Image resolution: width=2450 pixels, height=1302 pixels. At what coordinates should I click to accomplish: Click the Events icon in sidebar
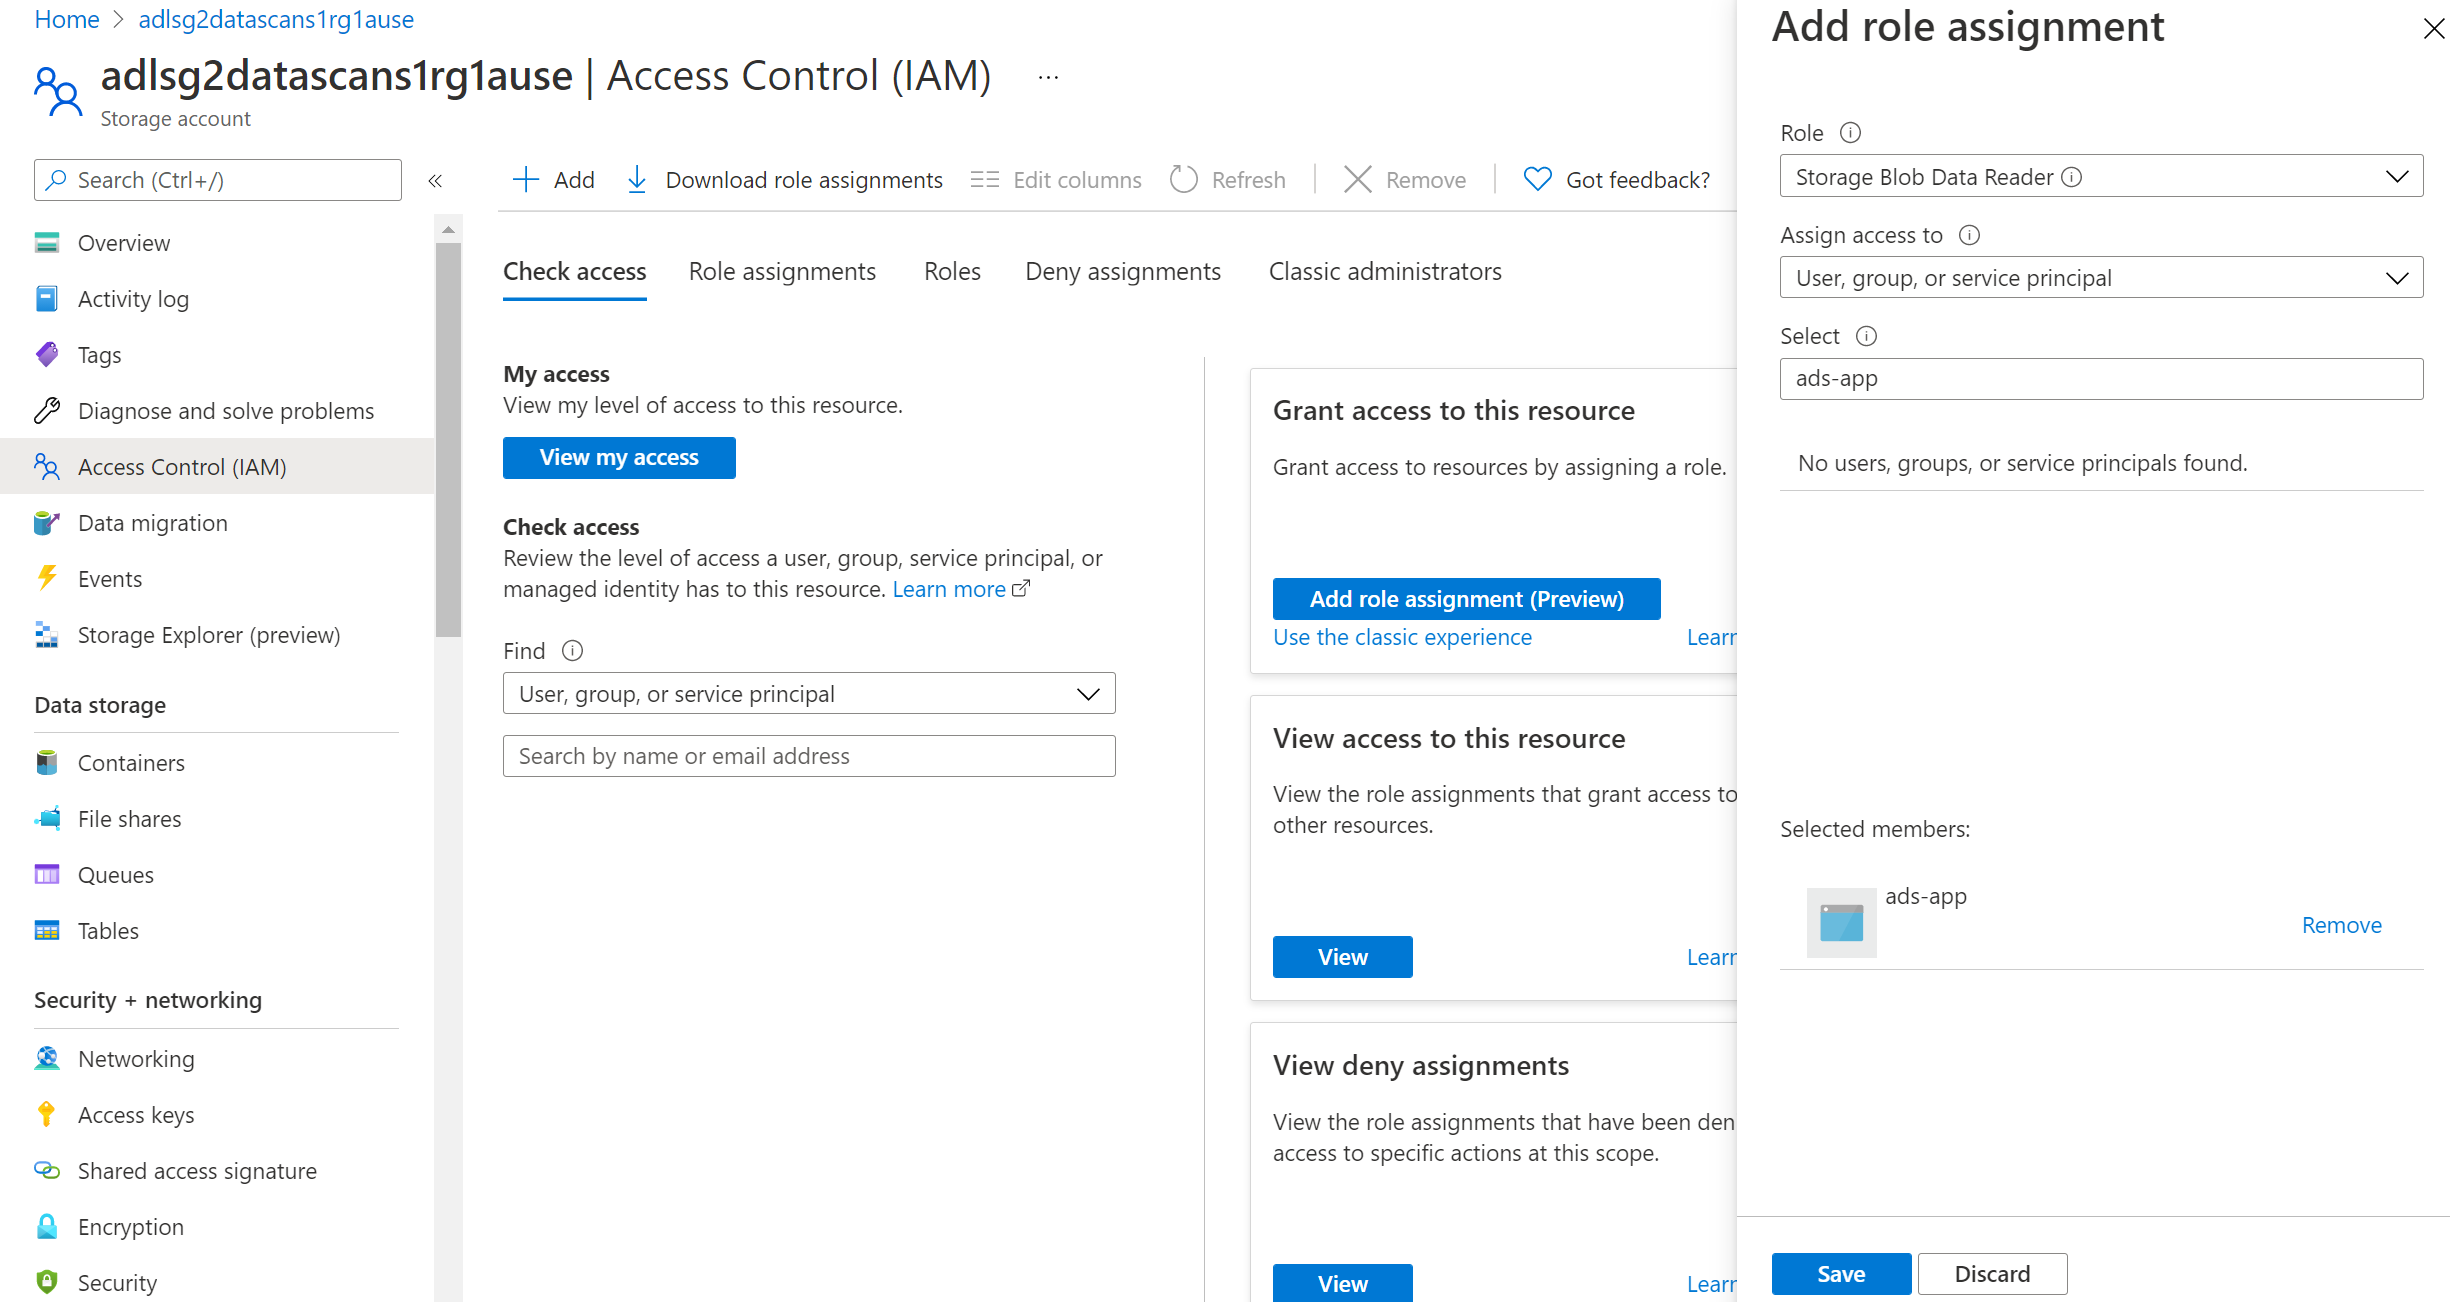49,578
